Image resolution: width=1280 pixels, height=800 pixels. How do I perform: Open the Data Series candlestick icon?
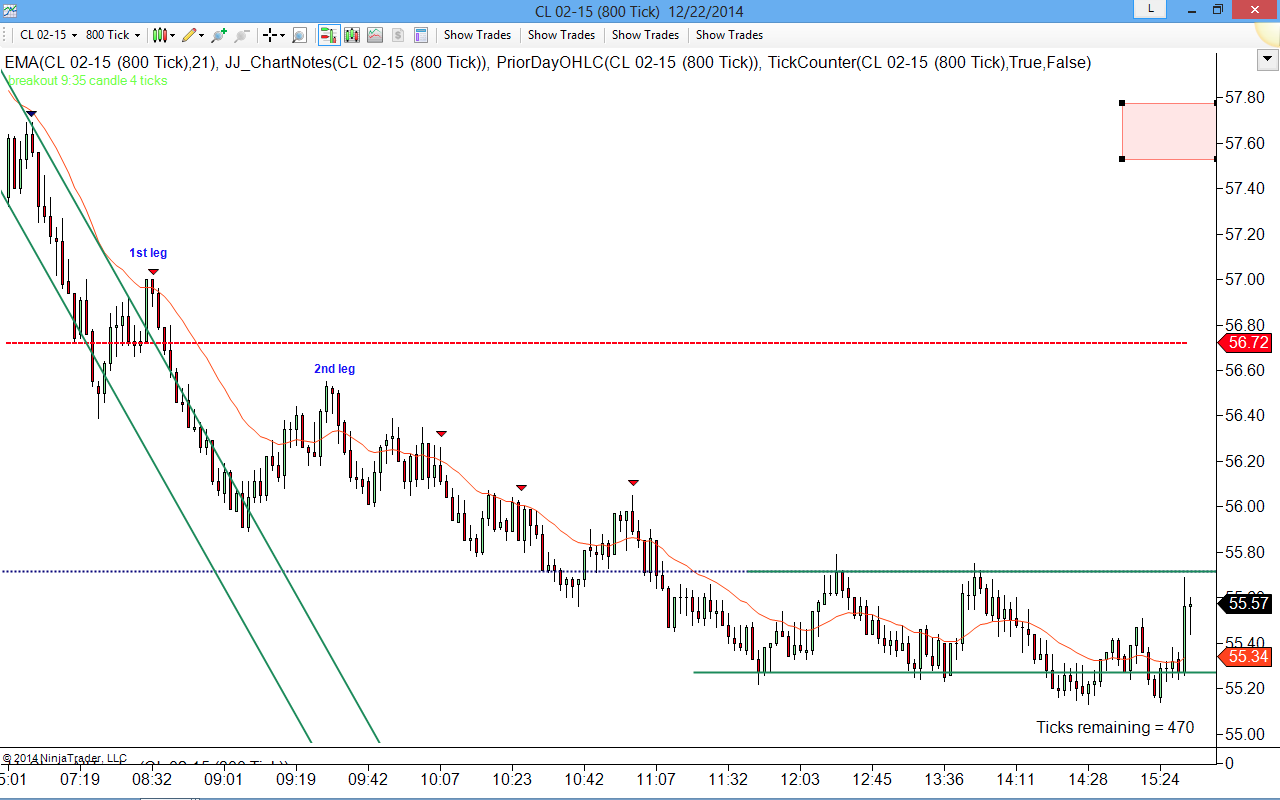352,35
